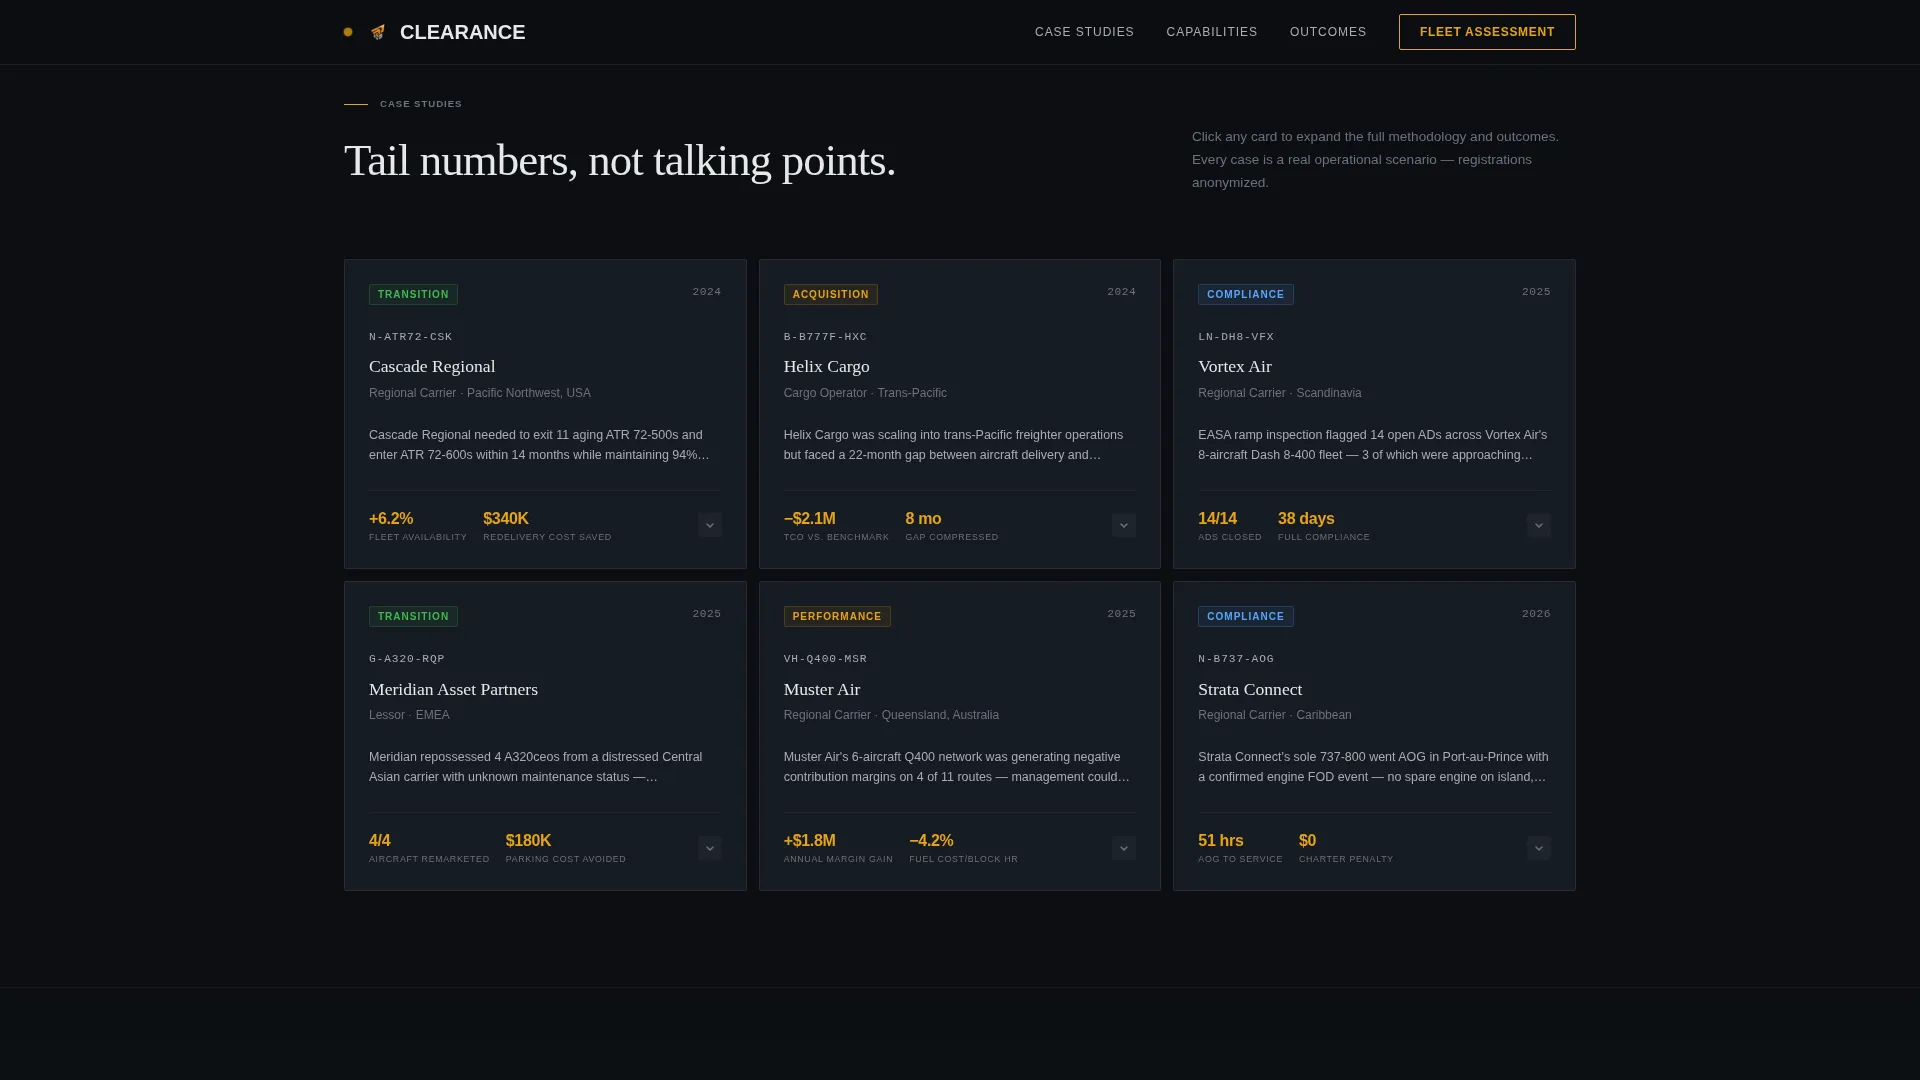Click 'Regional Carrier · Caribbean' subtitle
Screen dimensions: 1920x1080
(x=1275, y=715)
